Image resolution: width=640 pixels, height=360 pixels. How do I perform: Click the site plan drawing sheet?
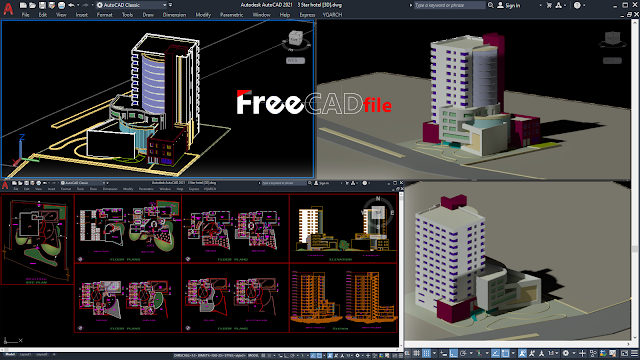click(x=38, y=239)
